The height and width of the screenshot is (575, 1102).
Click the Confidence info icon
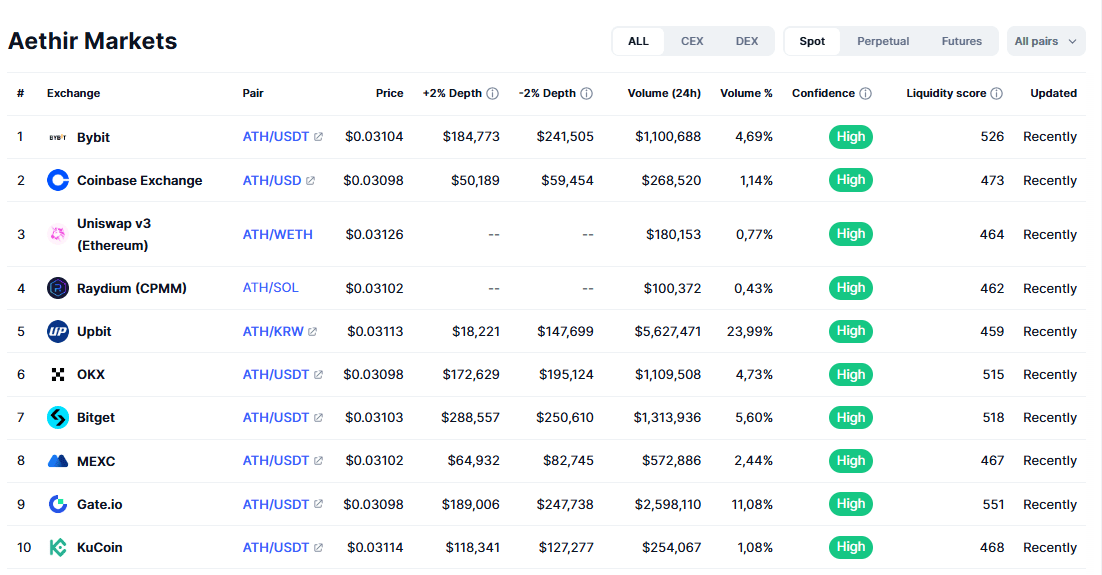(866, 93)
